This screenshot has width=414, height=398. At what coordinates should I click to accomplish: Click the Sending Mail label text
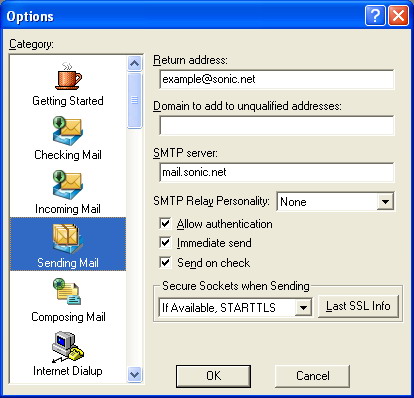(x=68, y=263)
